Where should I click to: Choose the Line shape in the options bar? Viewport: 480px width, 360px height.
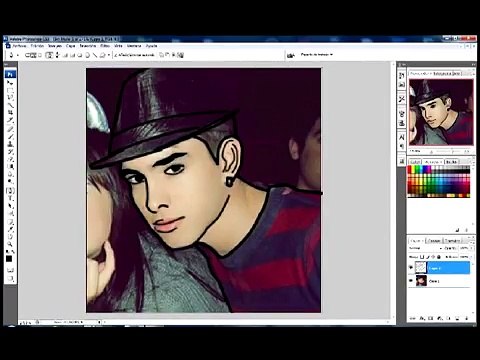(95, 55)
